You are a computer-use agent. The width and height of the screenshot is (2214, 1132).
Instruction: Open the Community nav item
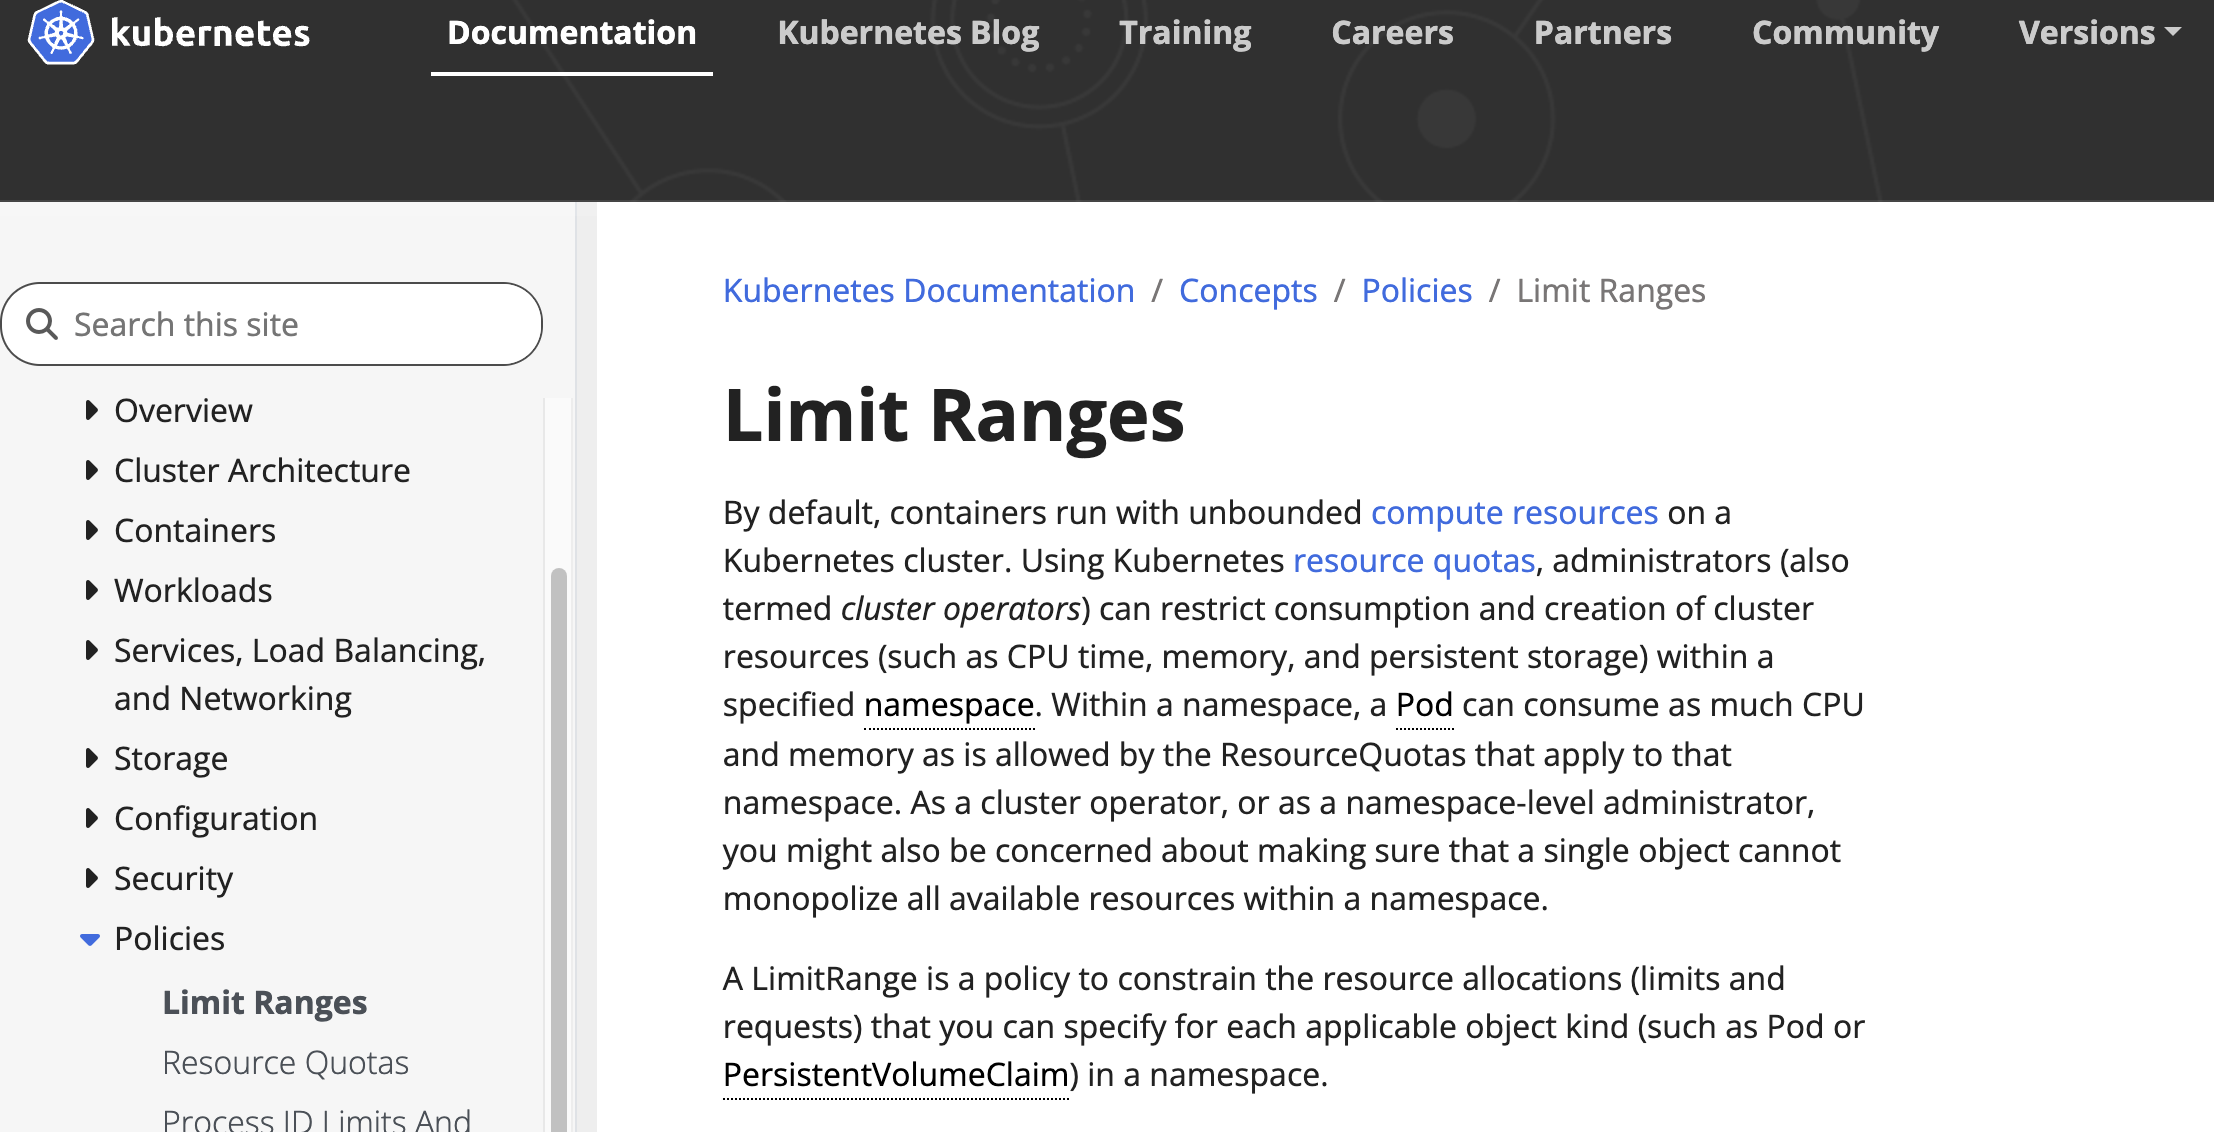click(1845, 33)
